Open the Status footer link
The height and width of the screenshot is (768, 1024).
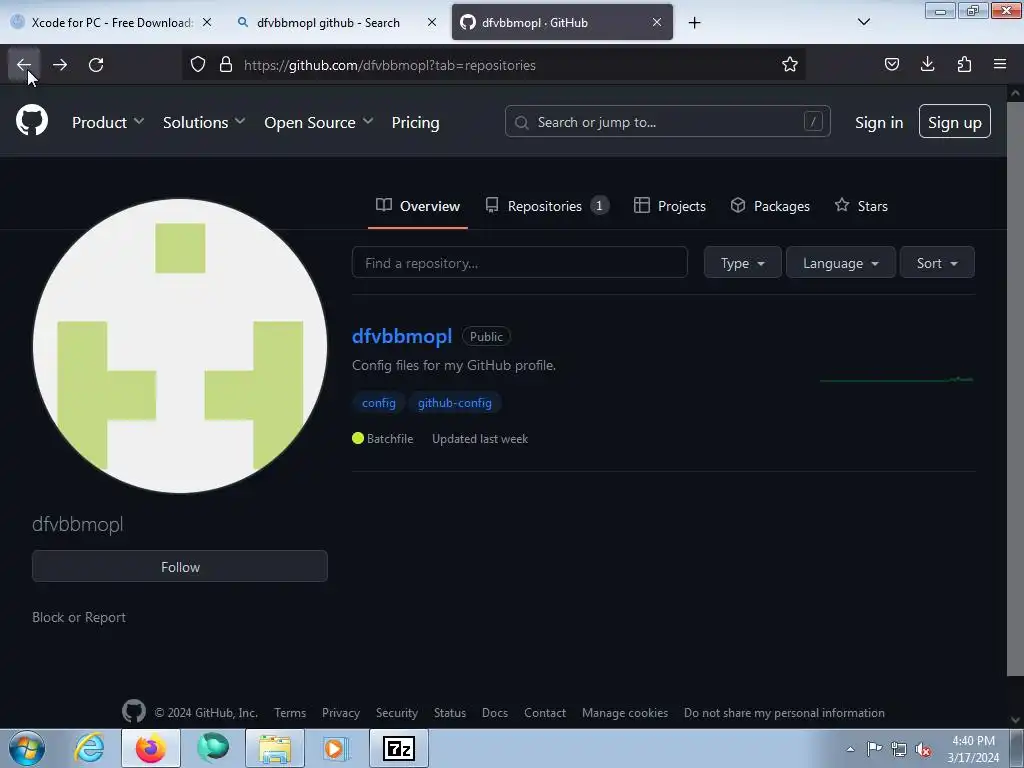click(x=450, y=712)
